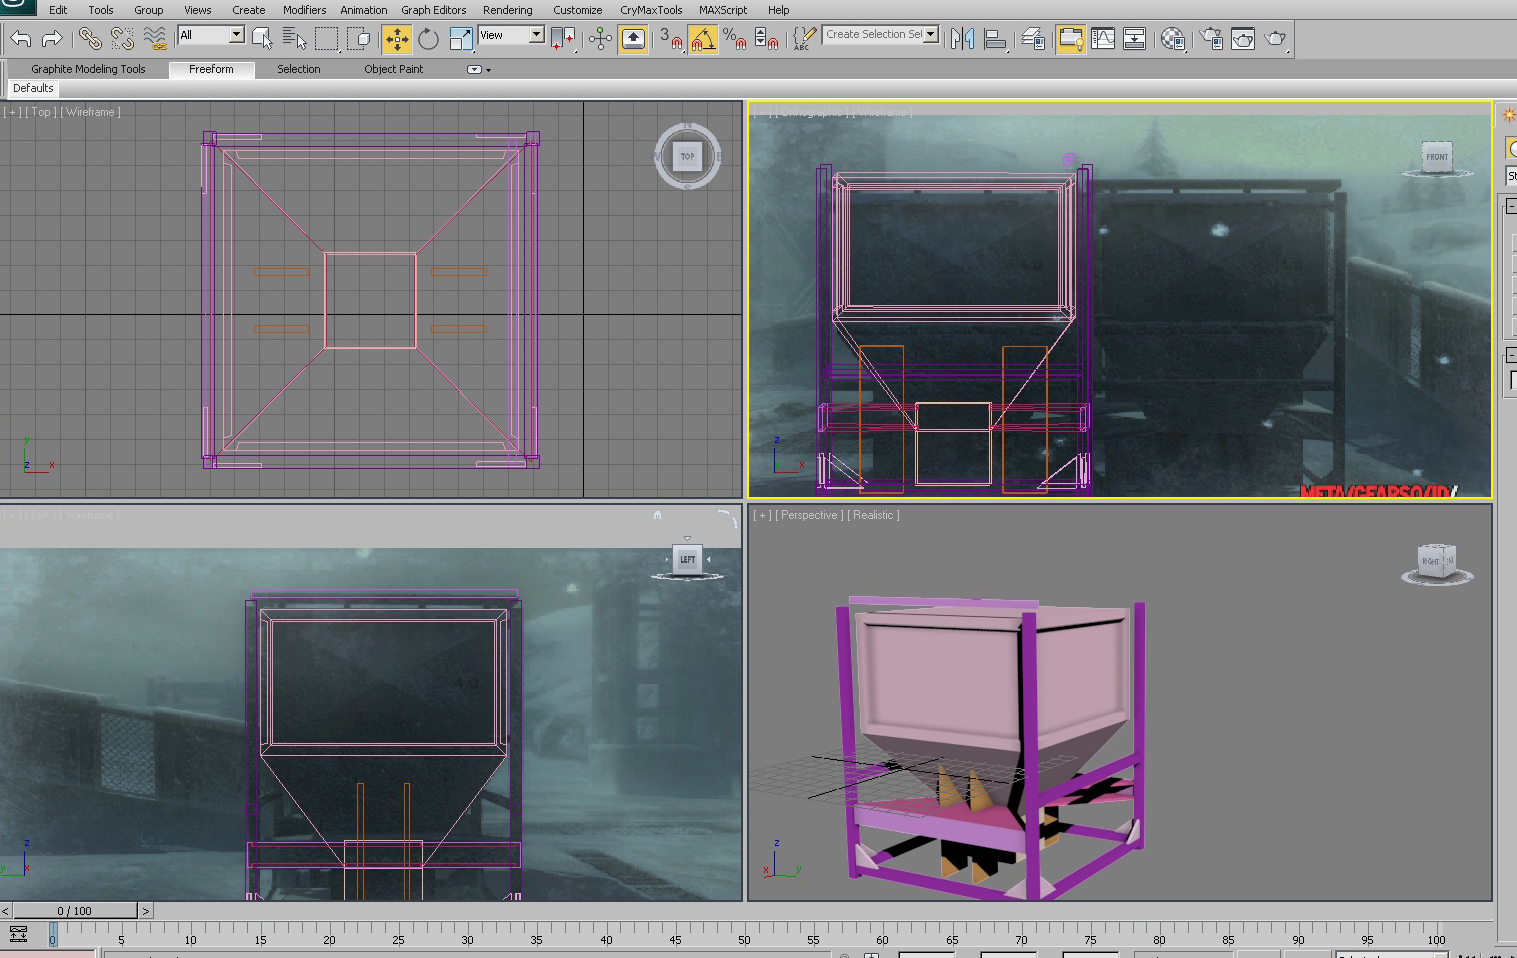
Task: Toggle the Percent Snap button
Action: click(x=735, y=39)
